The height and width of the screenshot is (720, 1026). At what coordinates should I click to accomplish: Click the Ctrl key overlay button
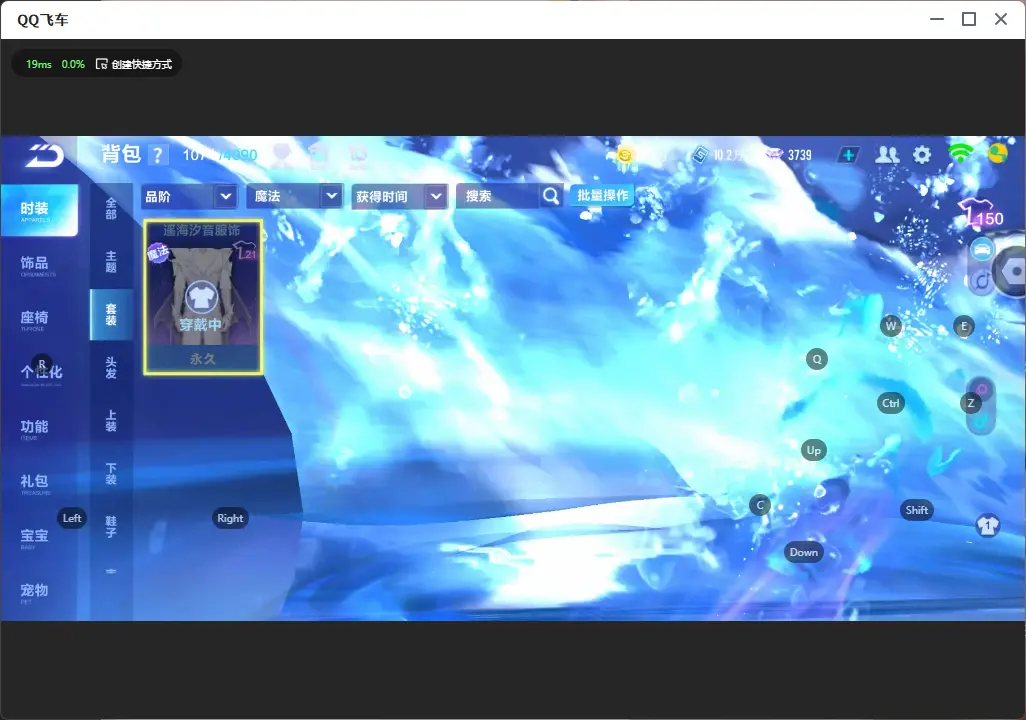pos(891,403)
